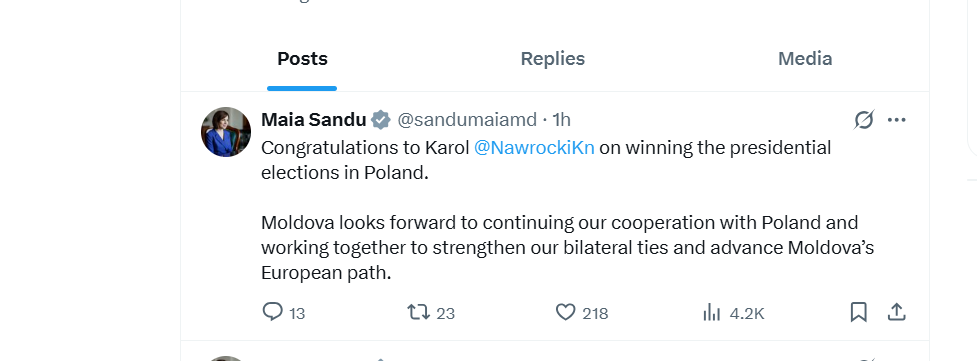Viewport: 977px width, 361px height.
Task: Click the partially visible avatar below
Action: [226, 358]
